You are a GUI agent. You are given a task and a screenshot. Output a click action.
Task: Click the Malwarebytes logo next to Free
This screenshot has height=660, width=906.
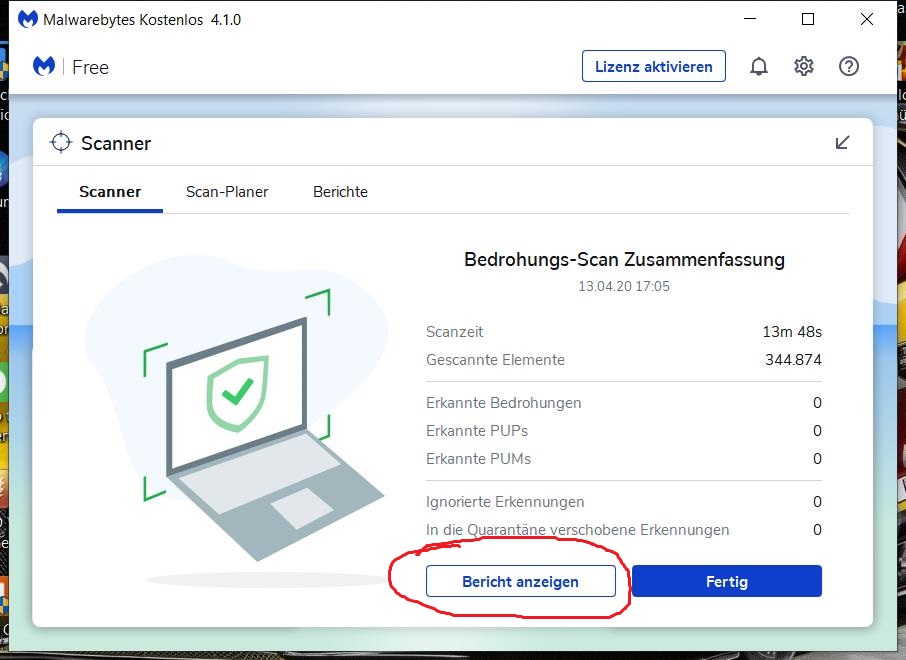pos(44,66)
